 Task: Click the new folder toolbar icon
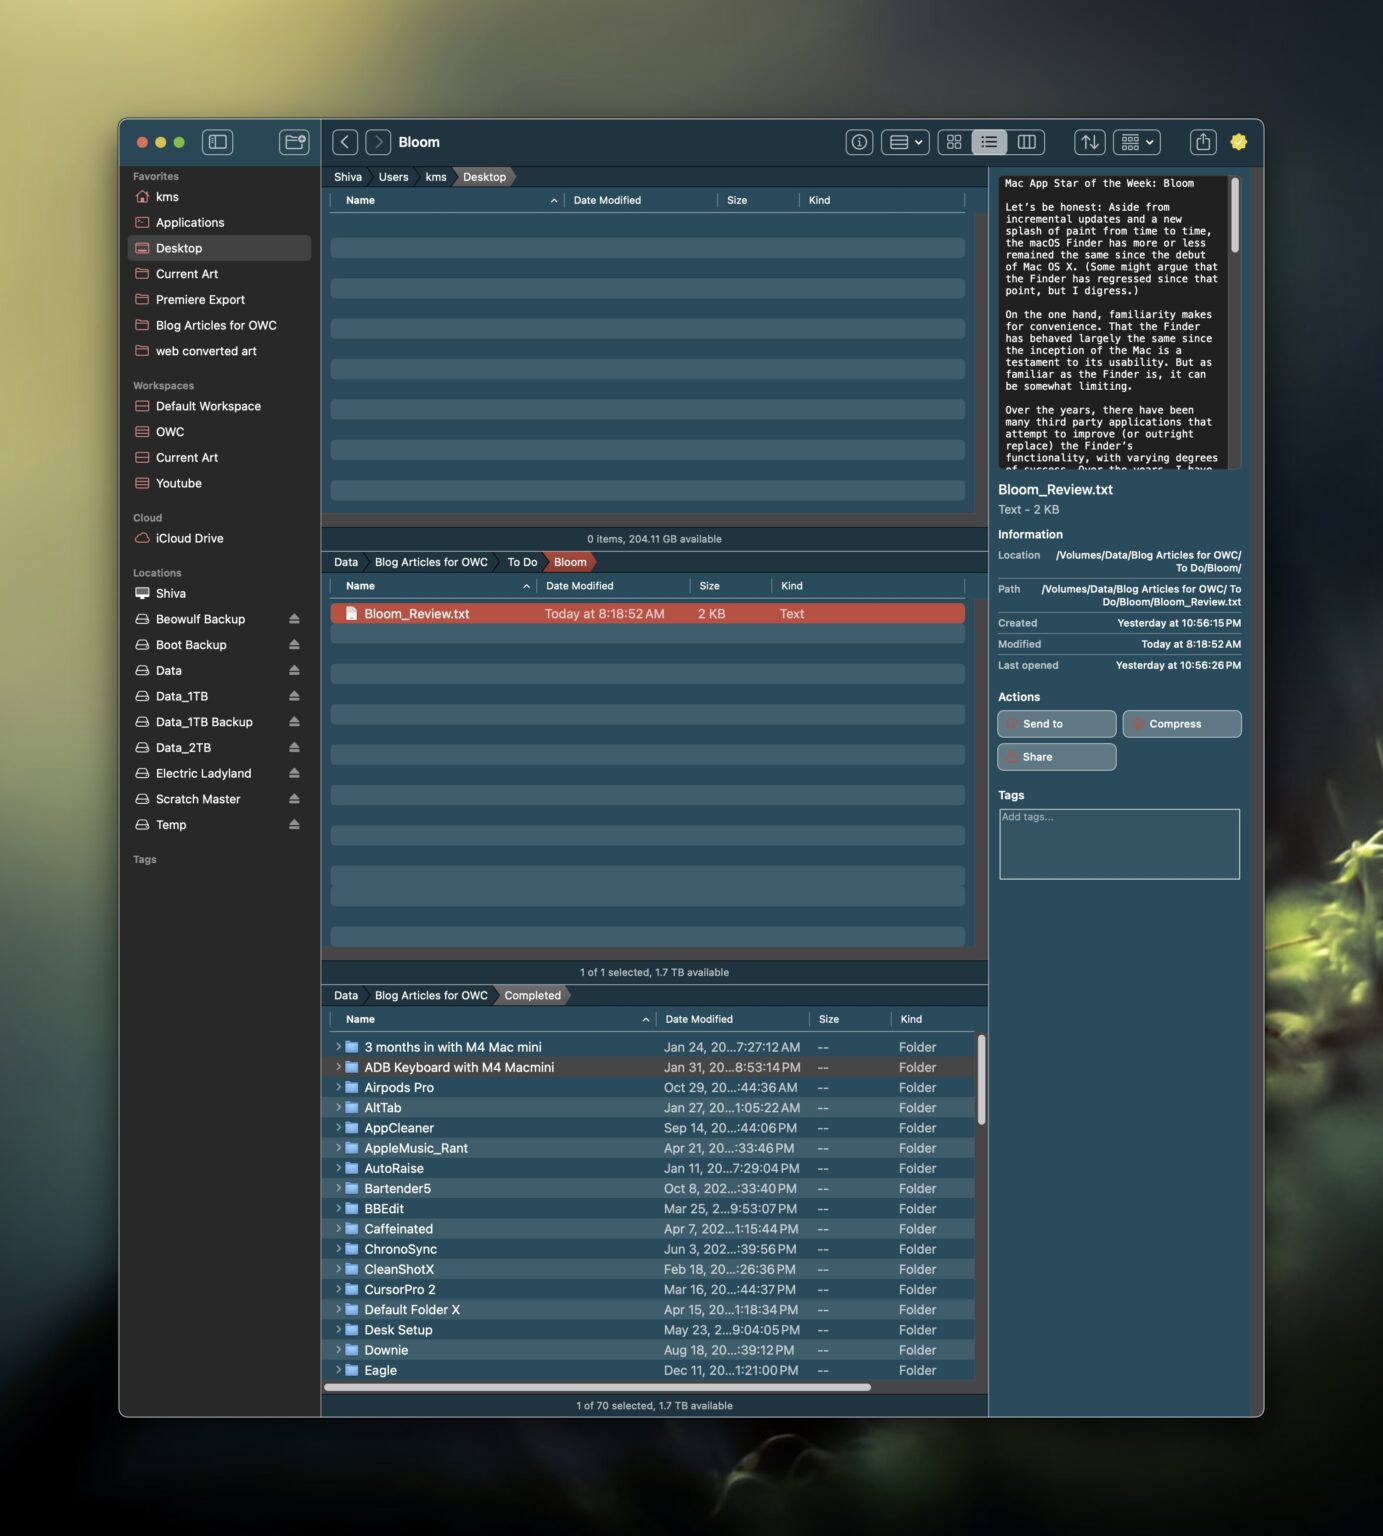(294, 142)
